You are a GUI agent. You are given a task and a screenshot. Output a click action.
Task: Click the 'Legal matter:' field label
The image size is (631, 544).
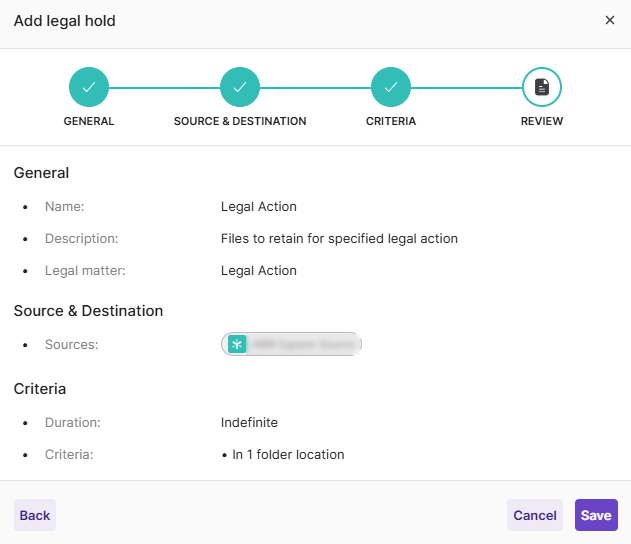pos(85,271)
